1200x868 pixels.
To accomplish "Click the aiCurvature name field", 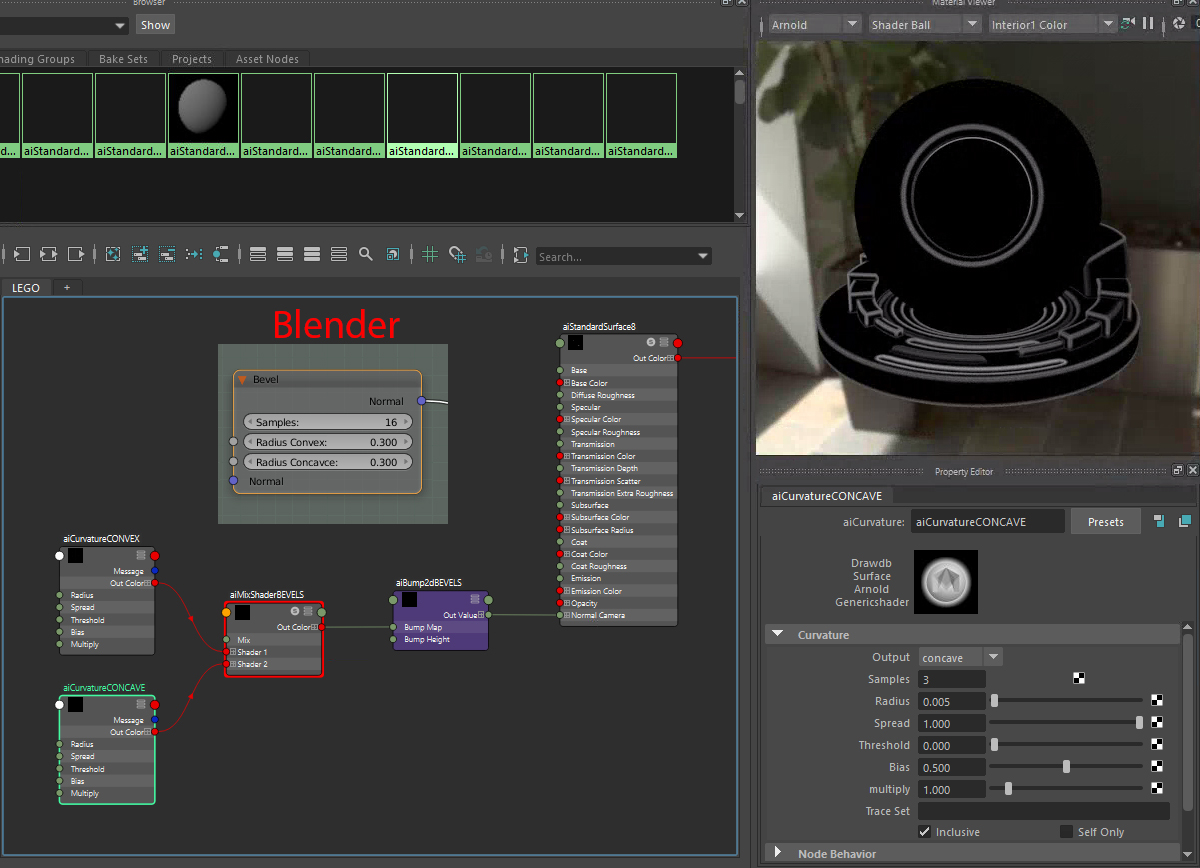I will (987, 521).
